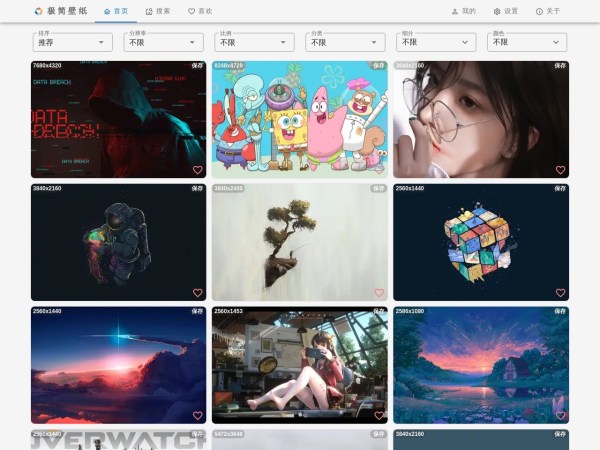Open 设置 settings page

(505, 11)
